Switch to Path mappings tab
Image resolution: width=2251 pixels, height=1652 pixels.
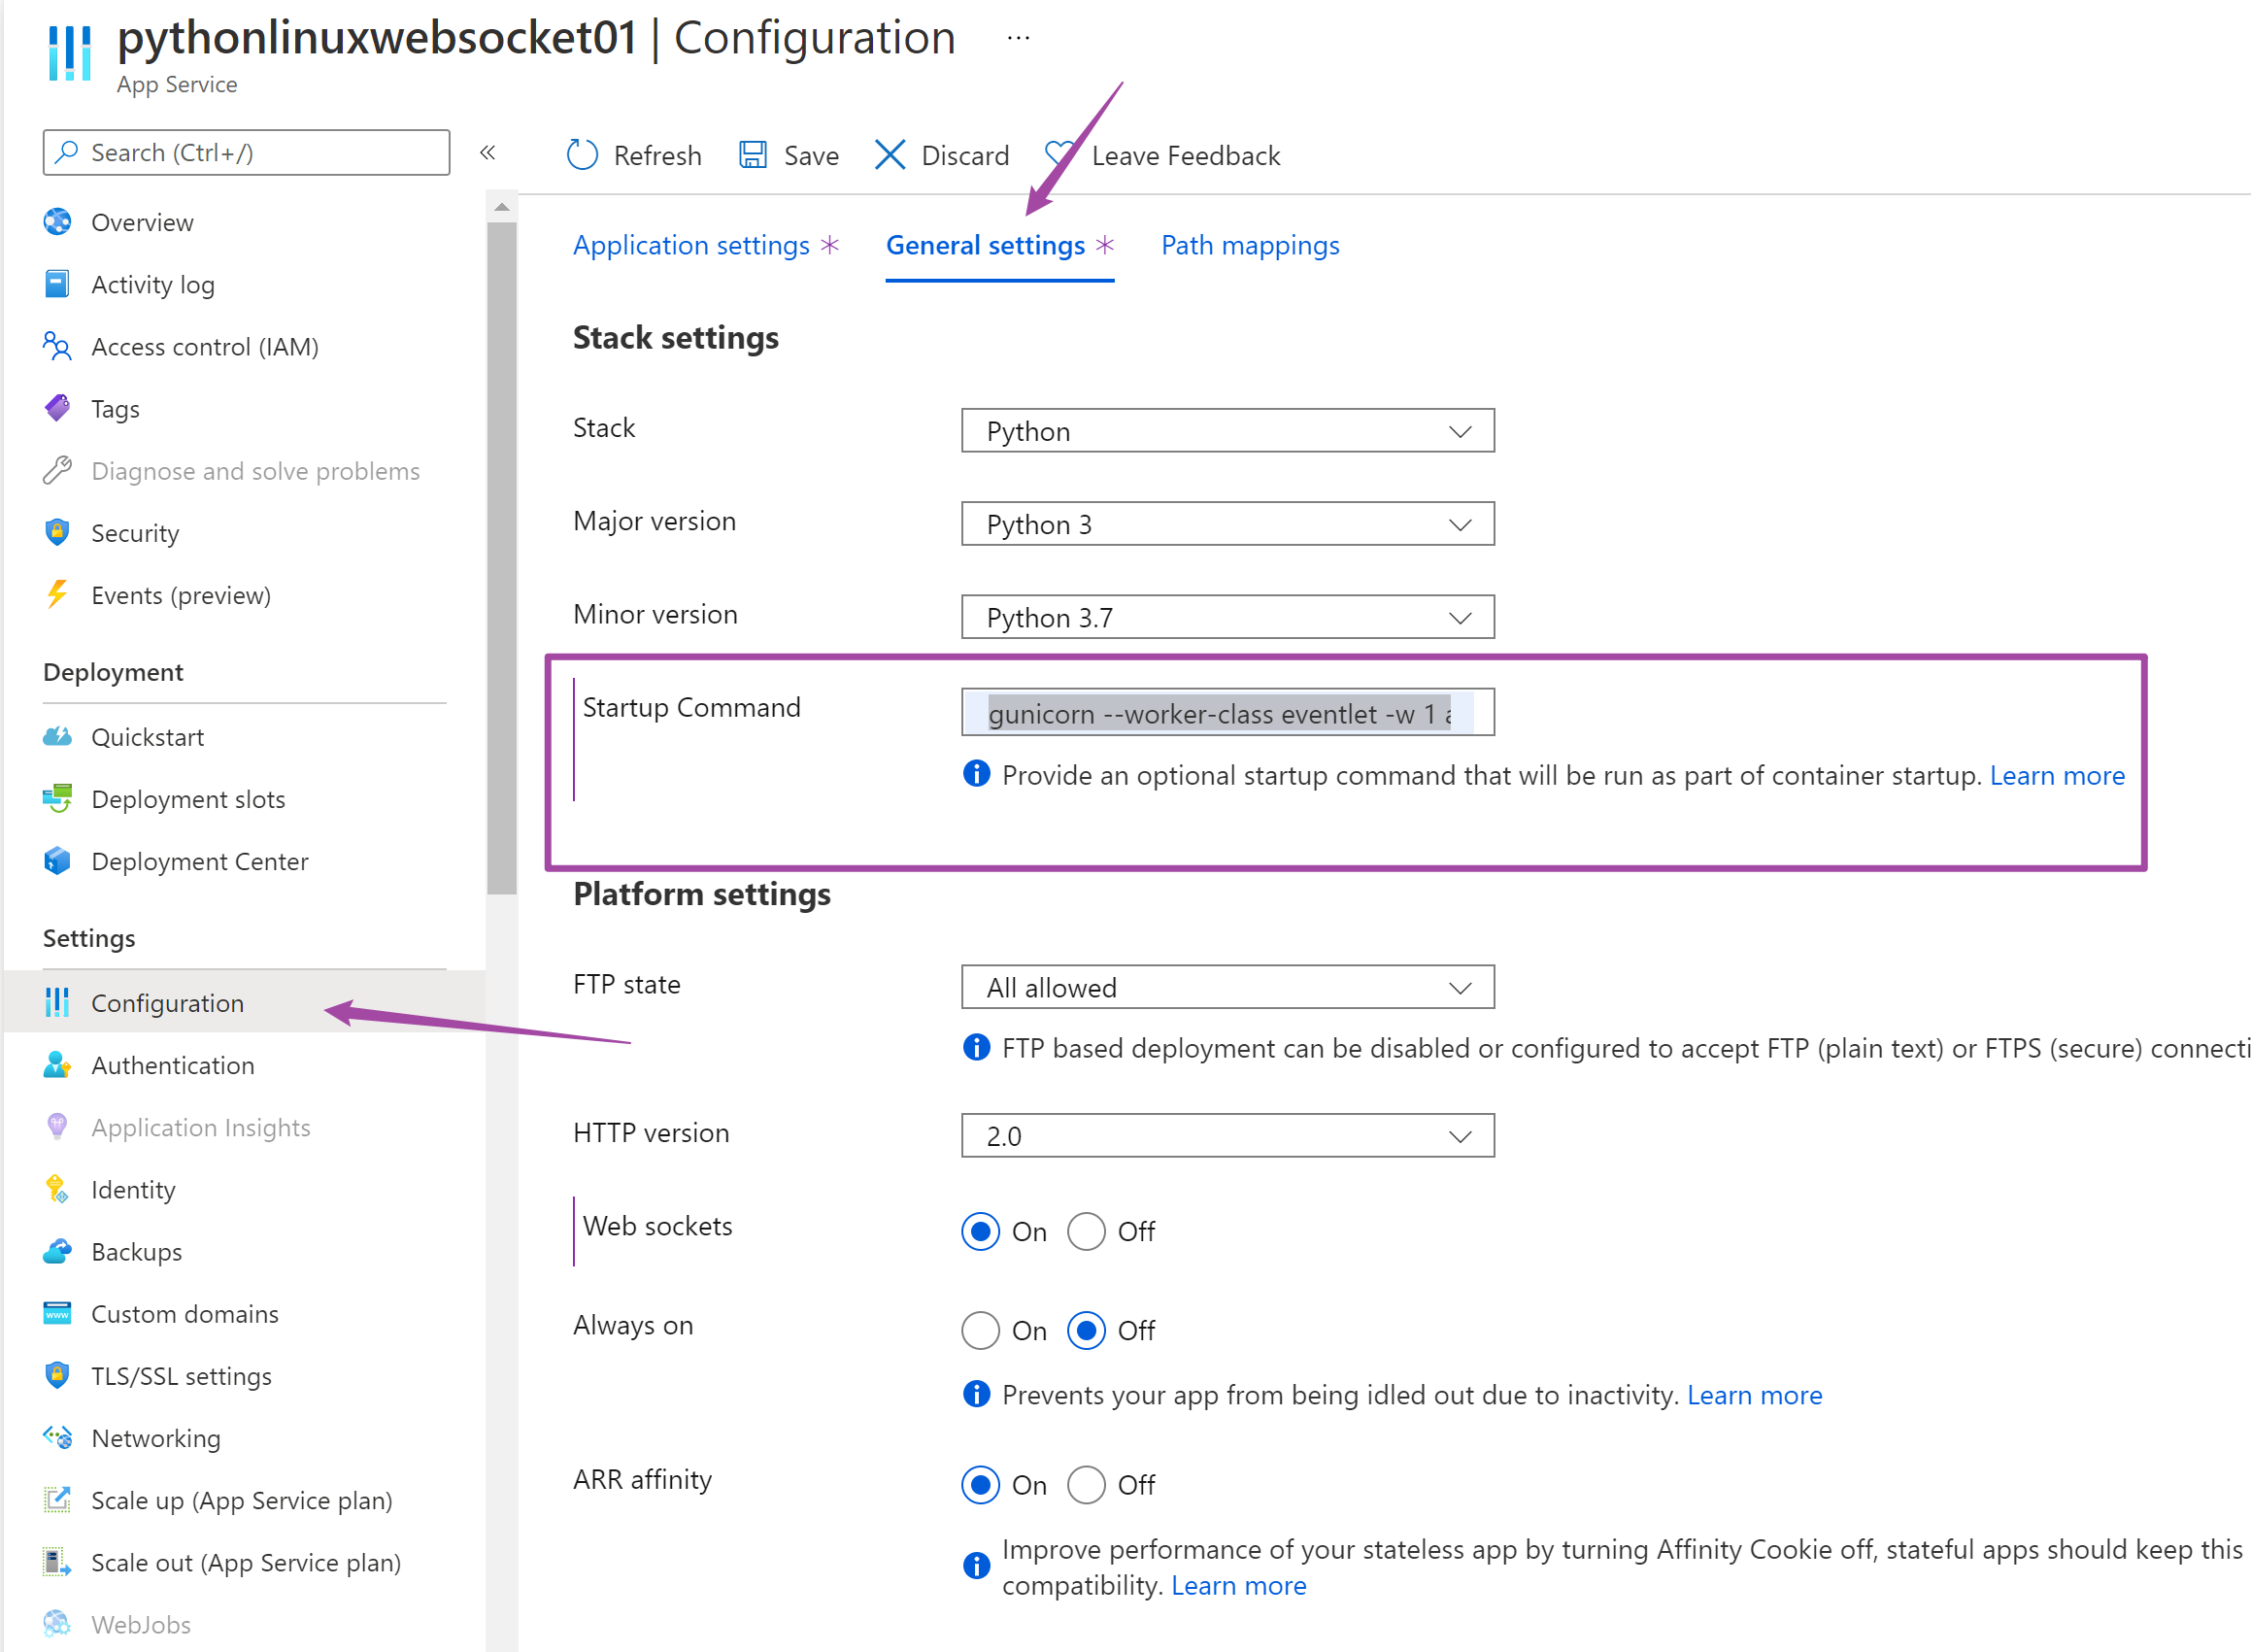click(1250, 245)
